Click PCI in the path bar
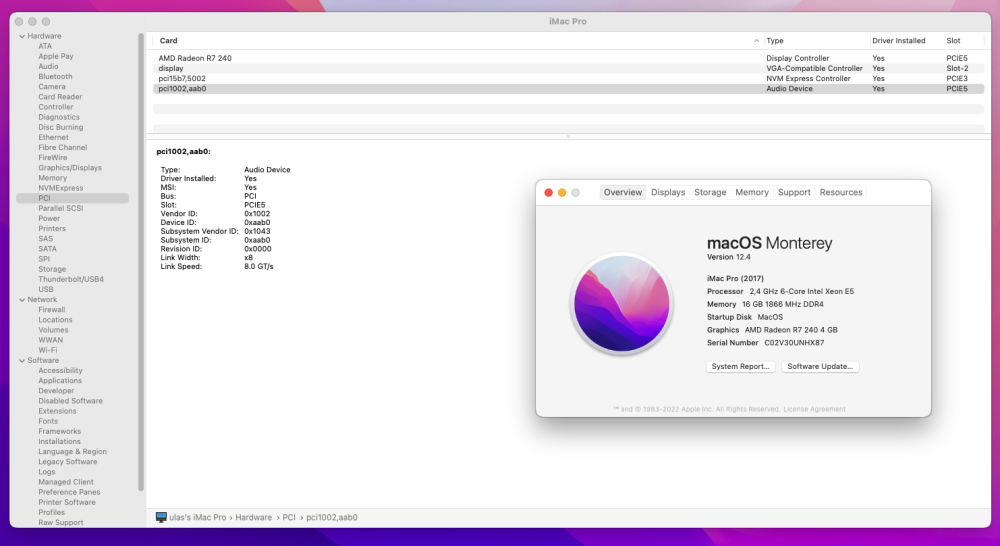This screenshot has width=1000, height=546. point(289,517)
